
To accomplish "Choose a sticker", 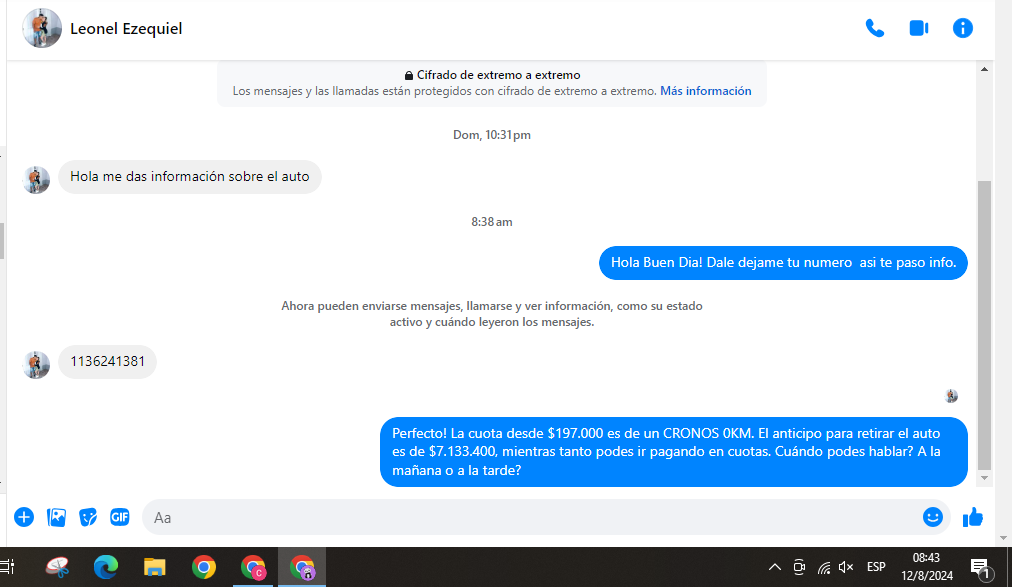I will (x=88, y=517).
